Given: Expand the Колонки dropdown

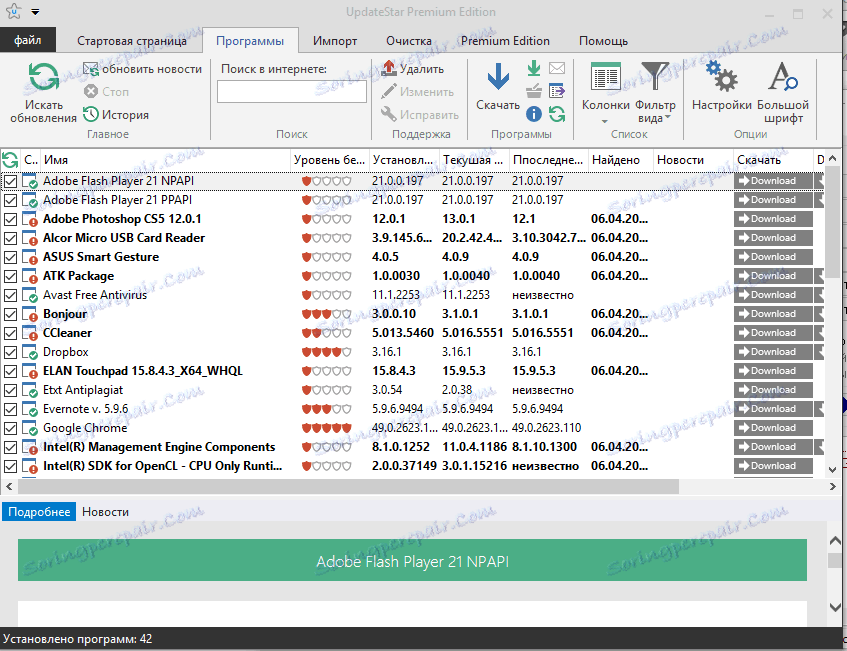Looking at the screenshot, I should (605, 121).
